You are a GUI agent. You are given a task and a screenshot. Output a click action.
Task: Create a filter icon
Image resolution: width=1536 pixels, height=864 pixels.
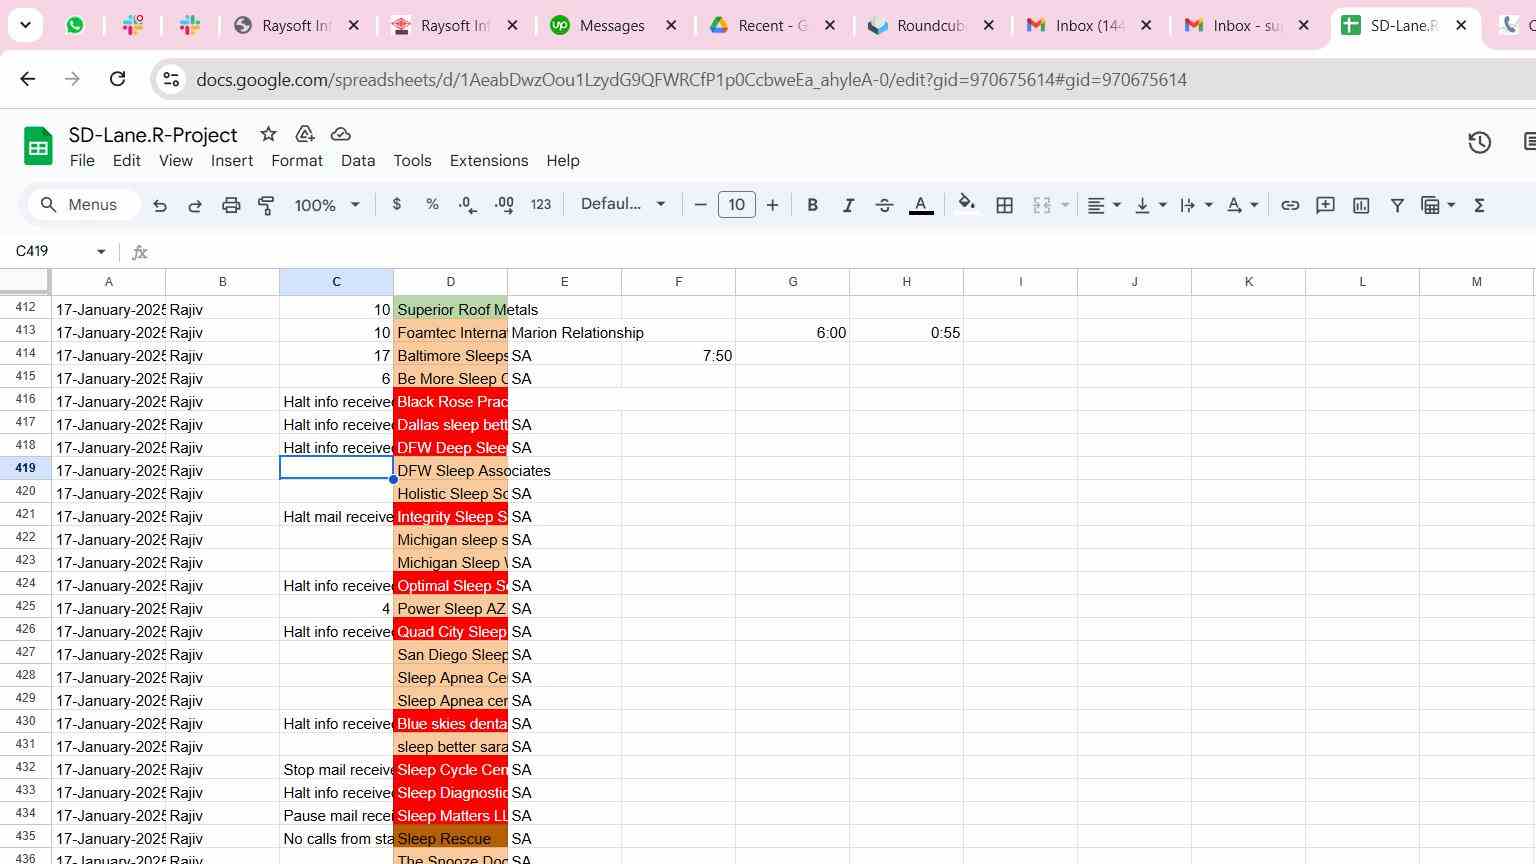click(1397, 205)
